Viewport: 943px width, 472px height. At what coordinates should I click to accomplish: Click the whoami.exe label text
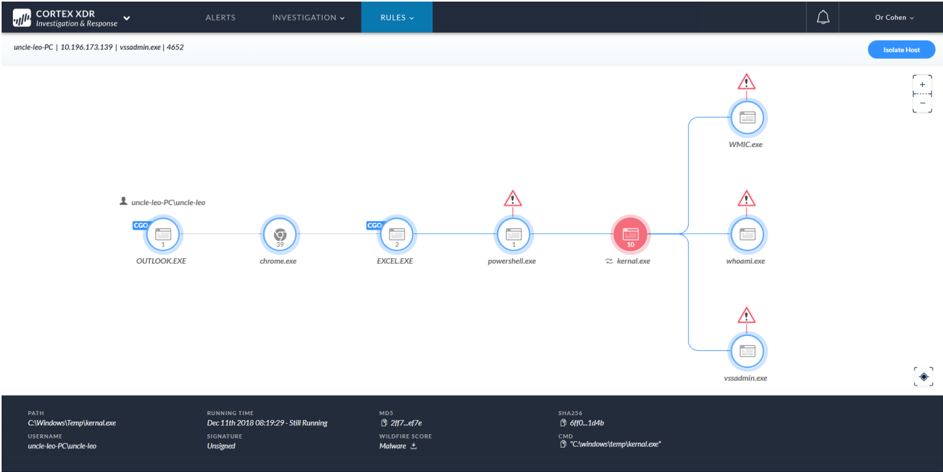(746, 262)
